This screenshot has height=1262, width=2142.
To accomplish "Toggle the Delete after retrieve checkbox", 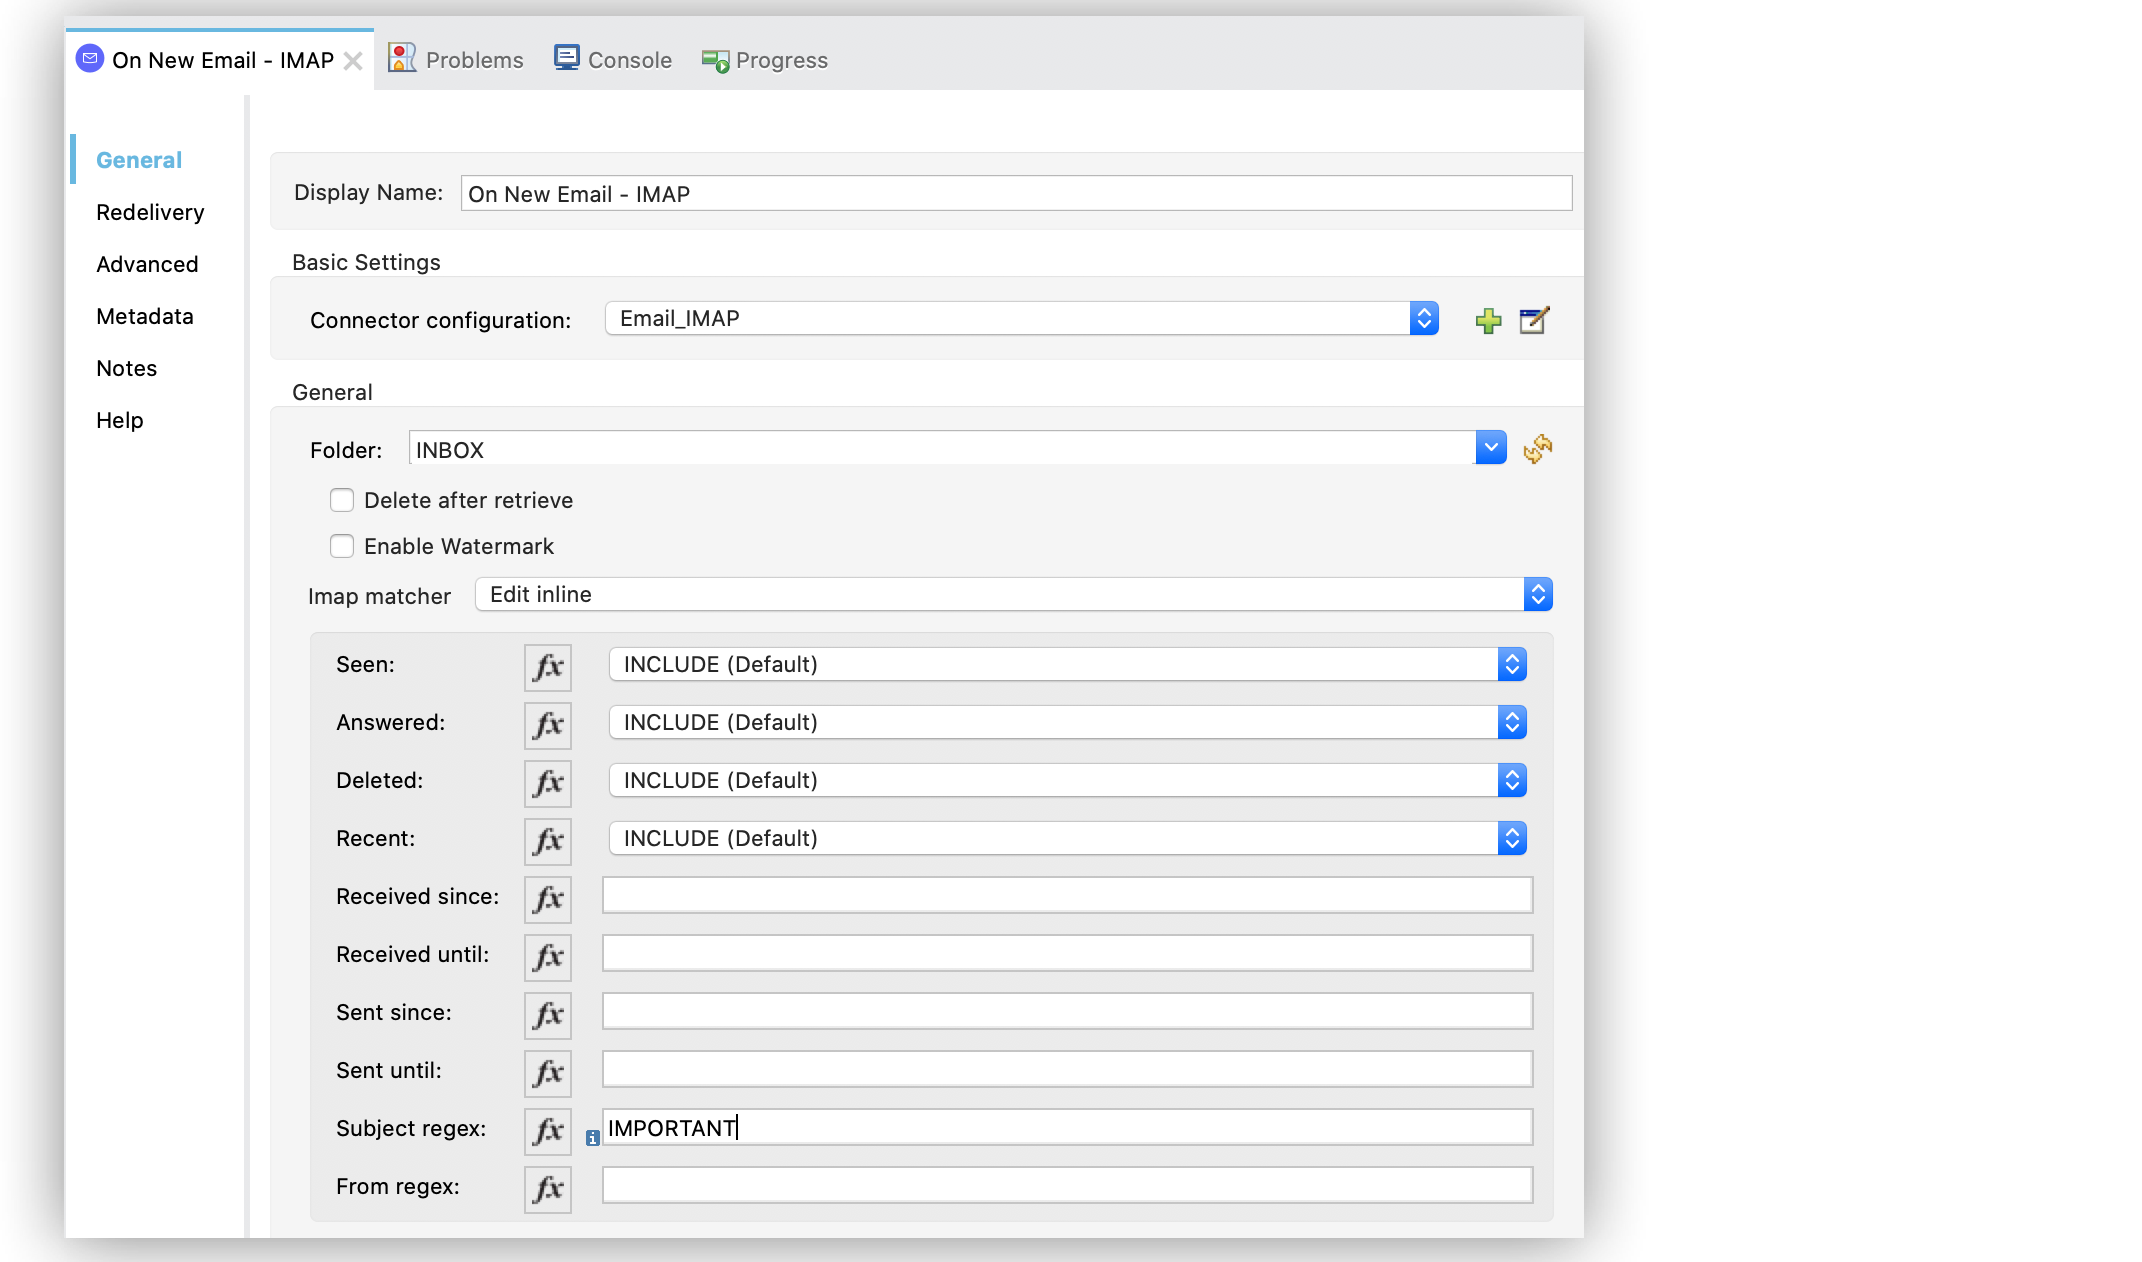I will (x=339, y=499).
